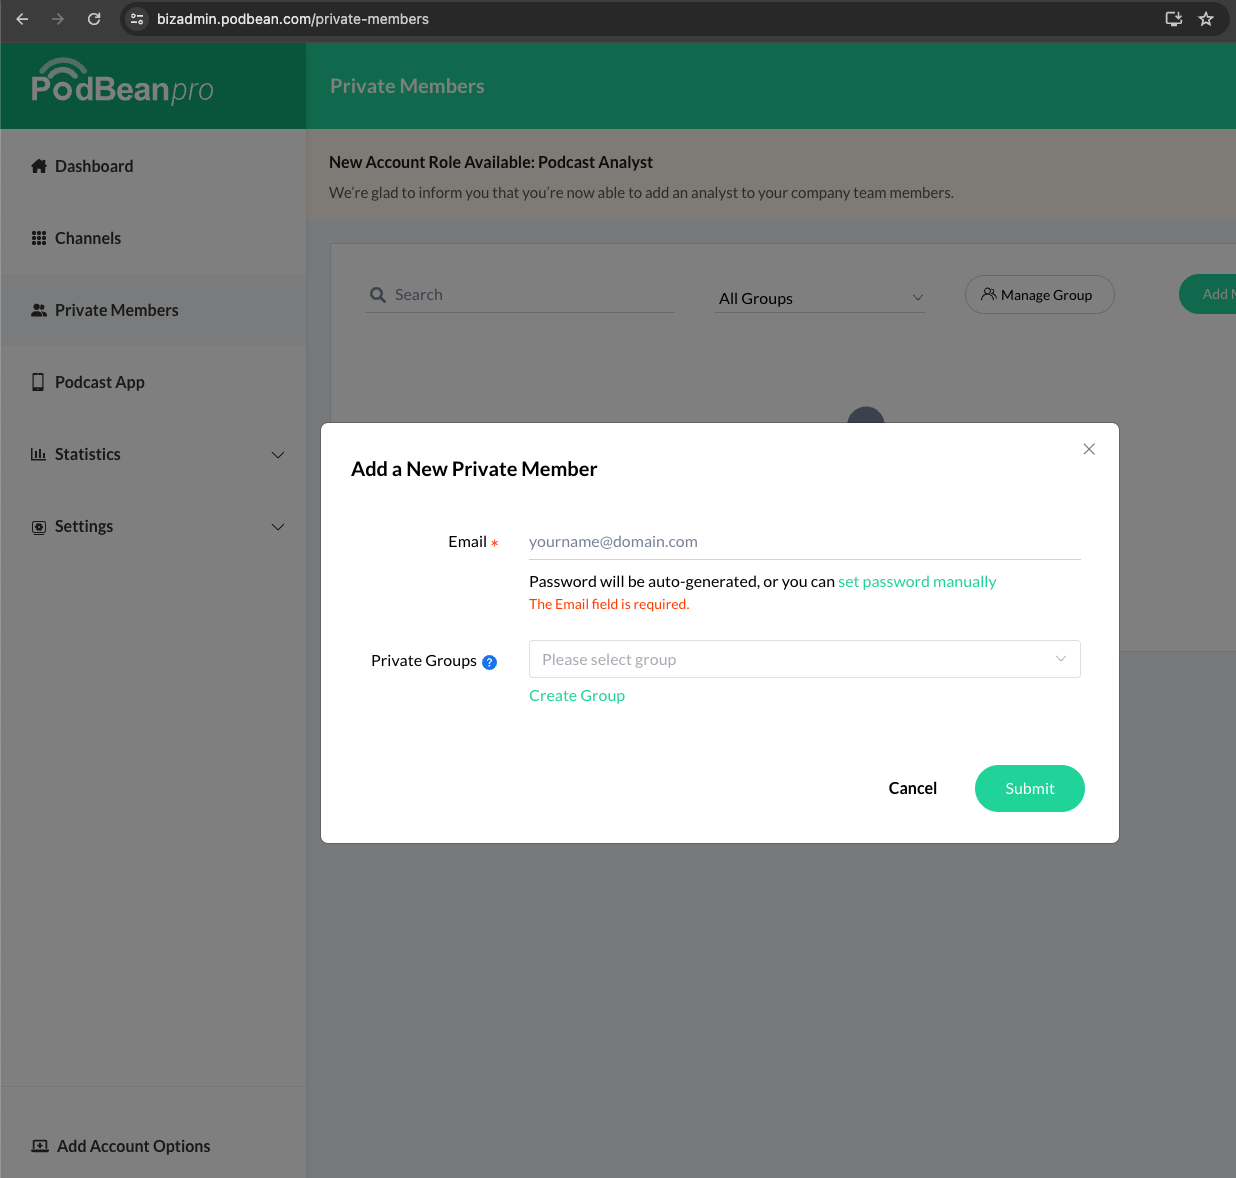Open Podcast App in sidebar
Screen dimensions: 1236x1178
(x=99, y=382)
